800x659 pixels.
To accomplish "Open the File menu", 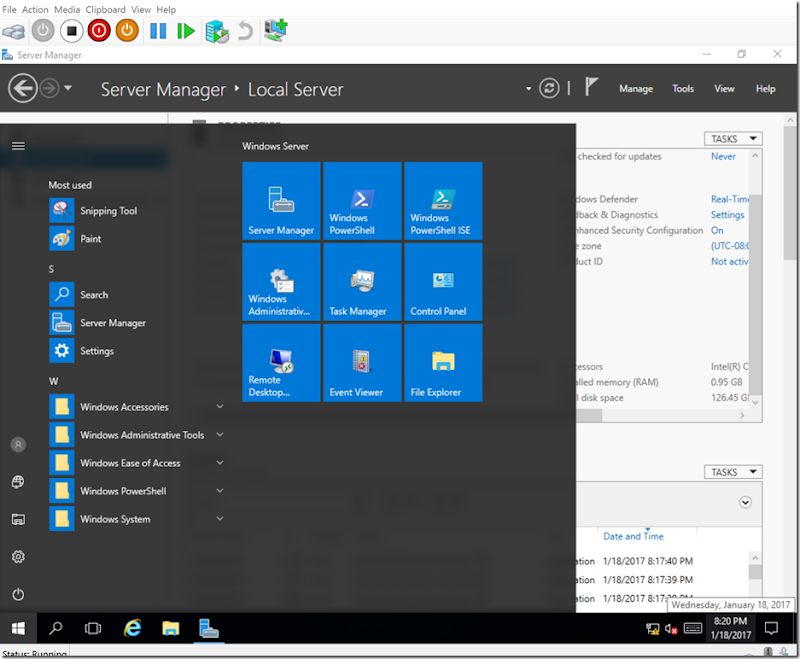I will [9, 9].
